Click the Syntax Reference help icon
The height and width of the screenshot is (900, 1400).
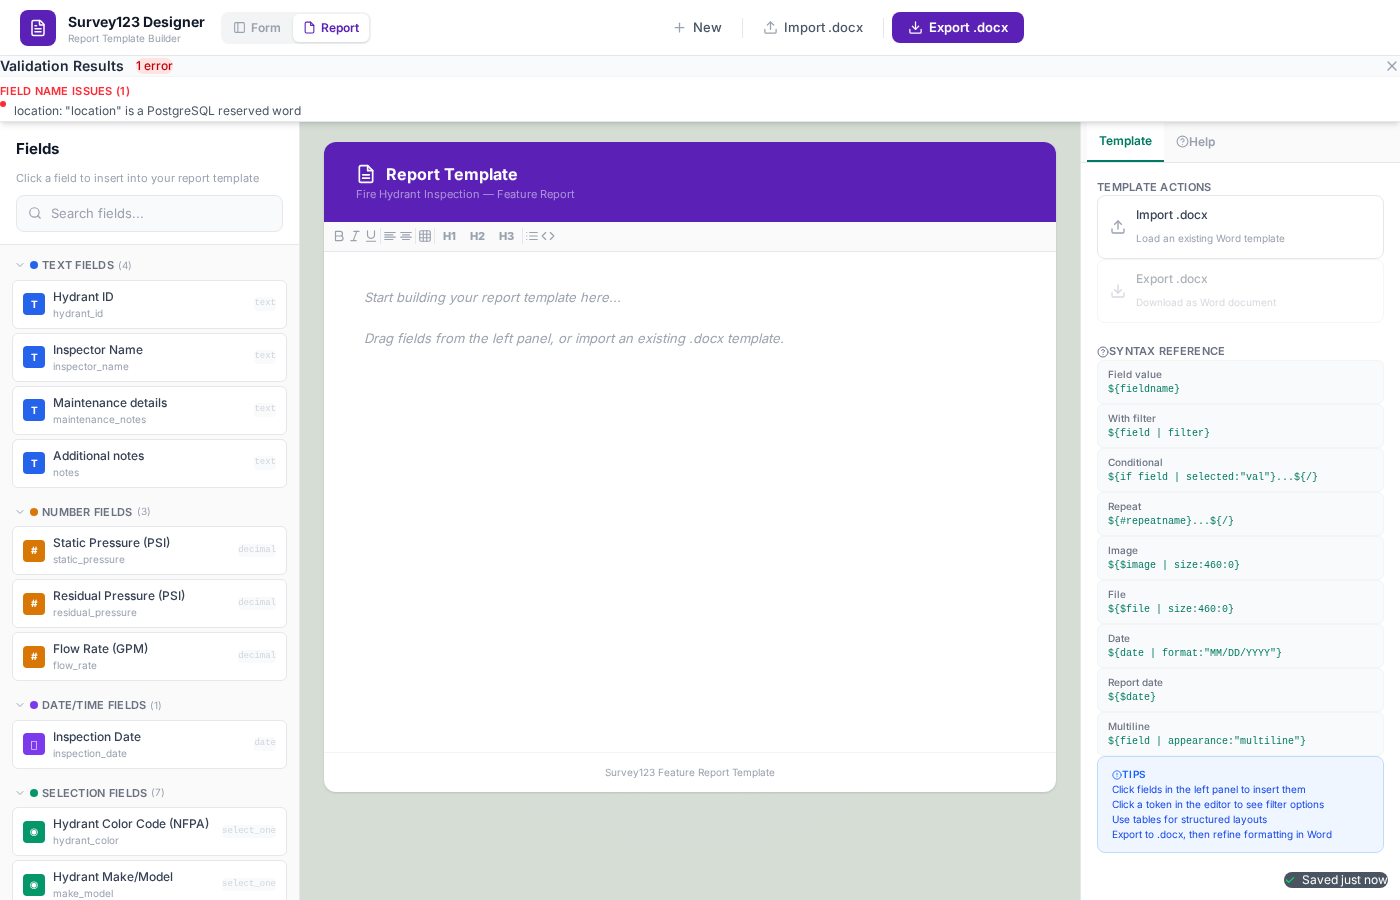click(1103, 352)
